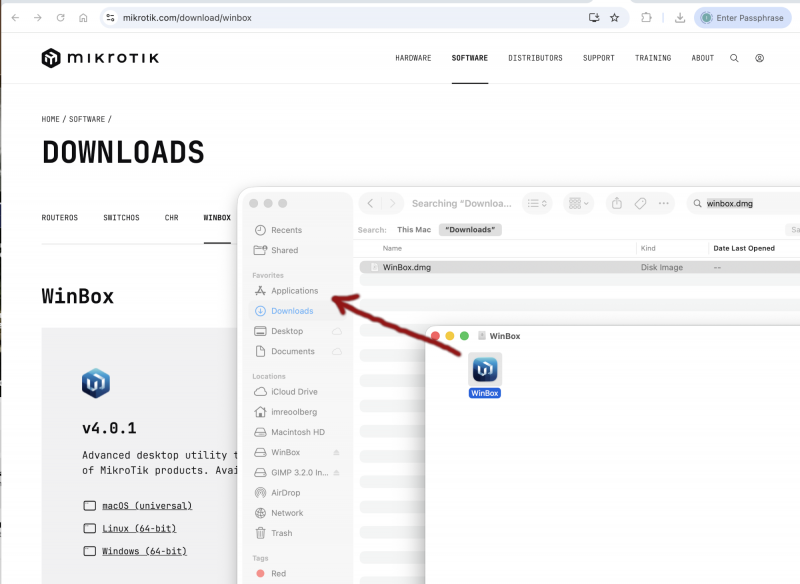The width and height of the screenshot is (800, 584).
Task: Open the browser downloads icon
Action: tap(680, 18)
